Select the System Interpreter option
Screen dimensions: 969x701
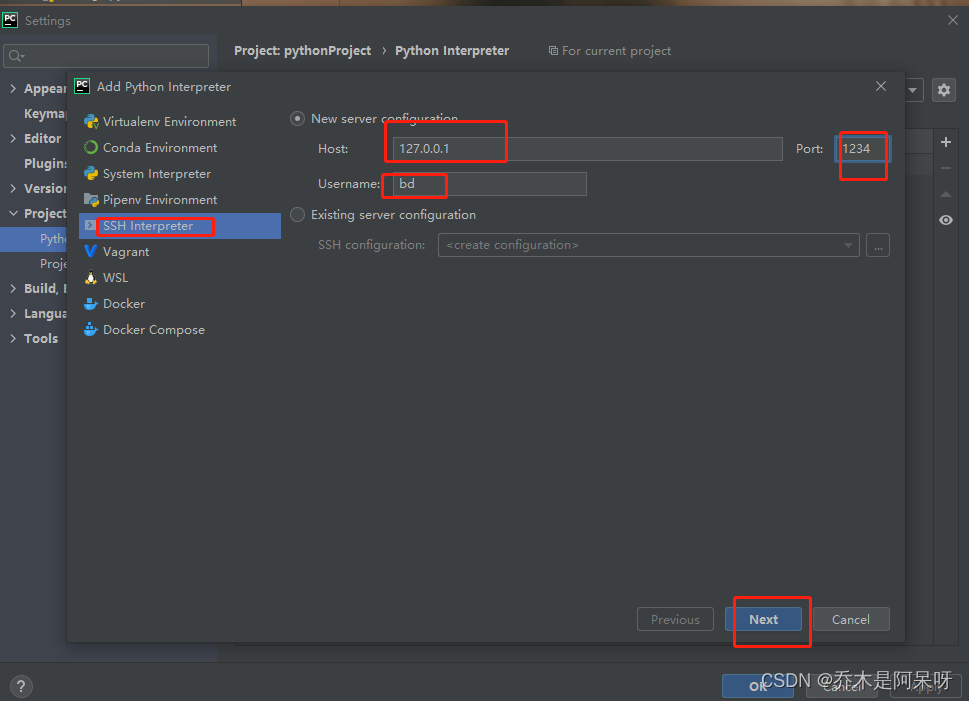[153, 173]
